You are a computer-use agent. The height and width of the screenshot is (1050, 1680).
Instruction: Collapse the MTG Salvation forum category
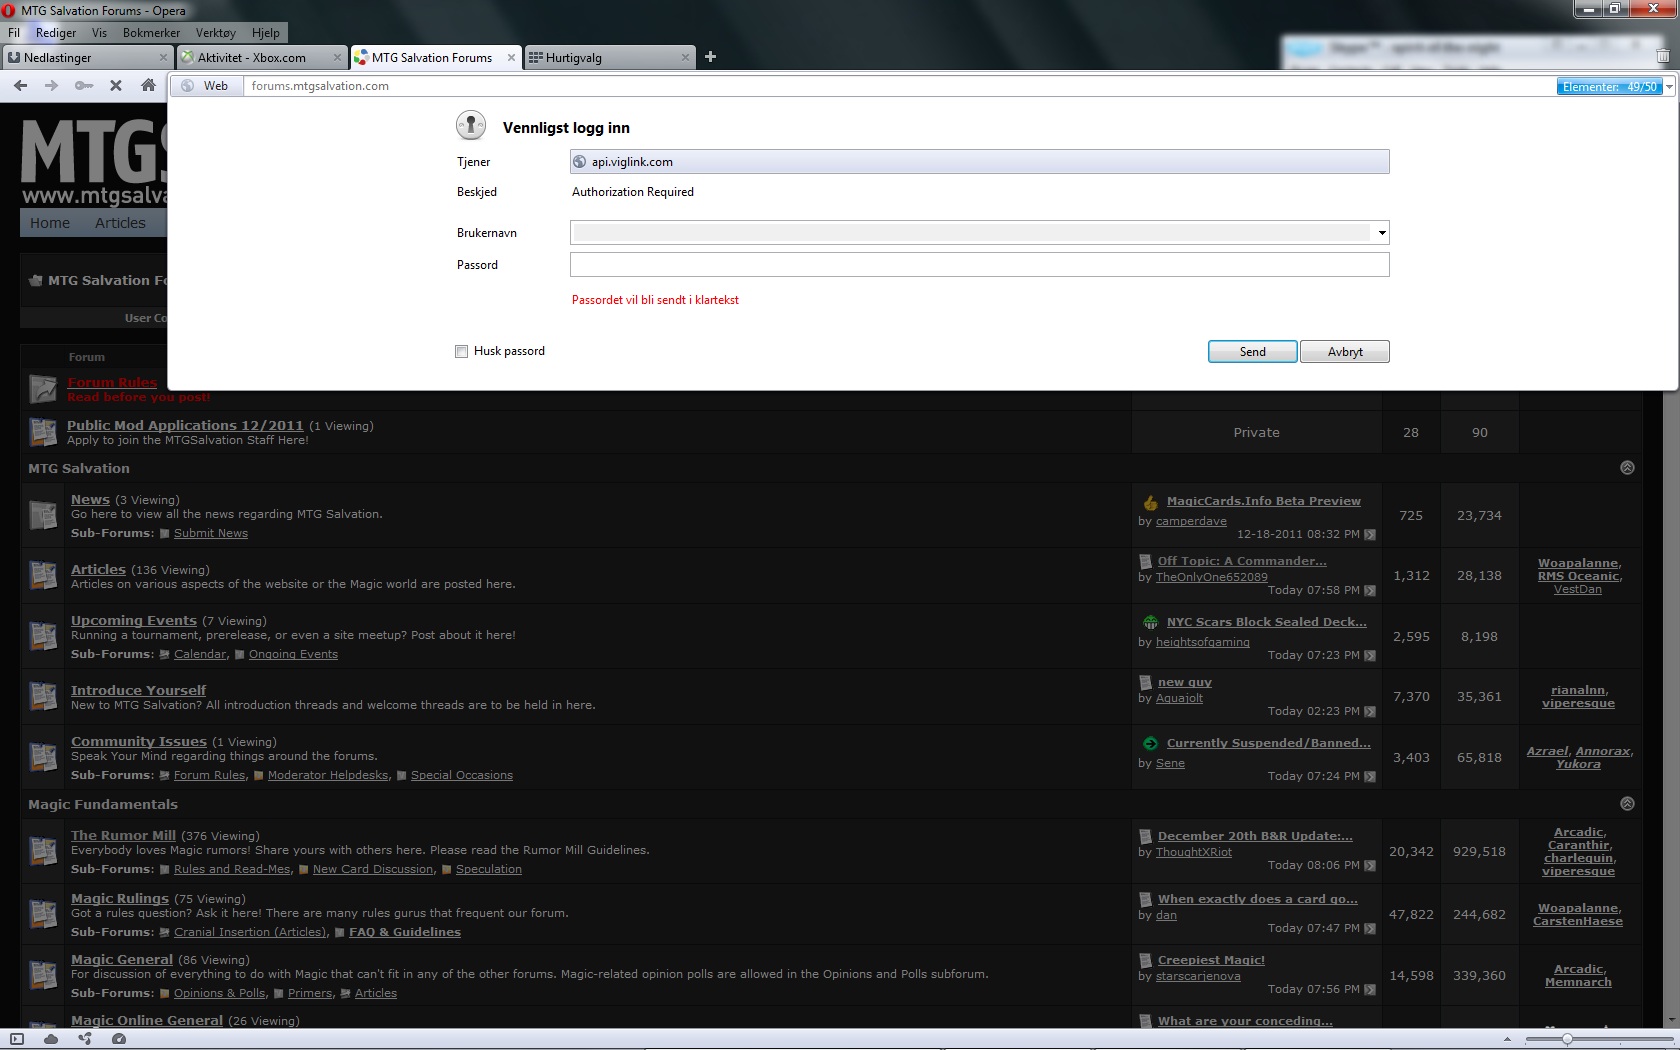tap(1627, 468)
